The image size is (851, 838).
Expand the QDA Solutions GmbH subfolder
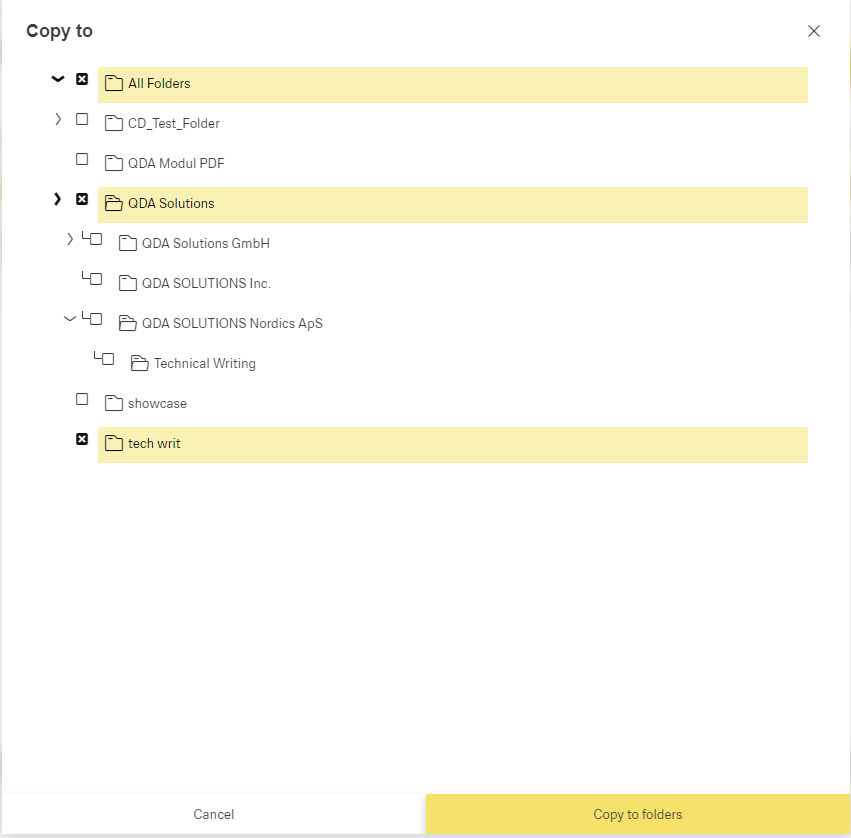(x=69, y=239)
